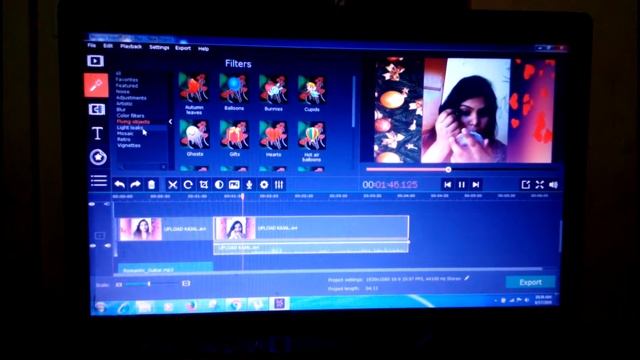Rotate the clip with rotate icon
Screen dimensions: 640x360
pos(188,184)
